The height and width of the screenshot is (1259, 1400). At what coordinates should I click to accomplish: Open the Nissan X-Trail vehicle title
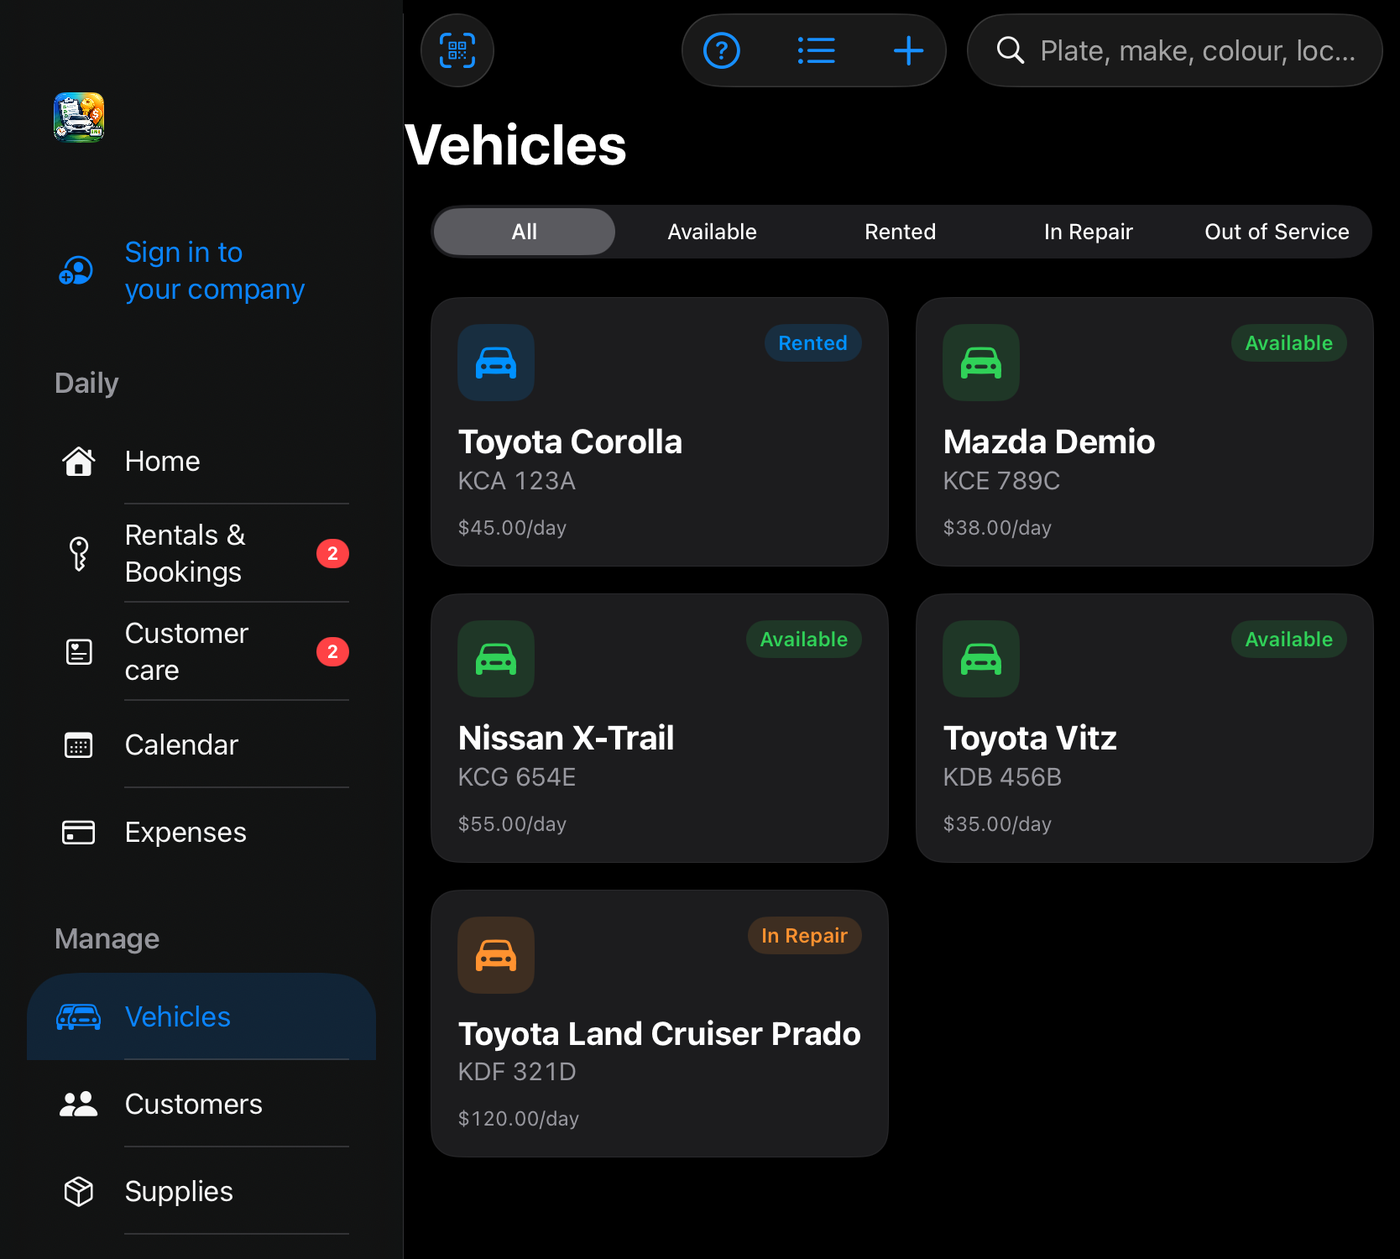pos(566,738)
